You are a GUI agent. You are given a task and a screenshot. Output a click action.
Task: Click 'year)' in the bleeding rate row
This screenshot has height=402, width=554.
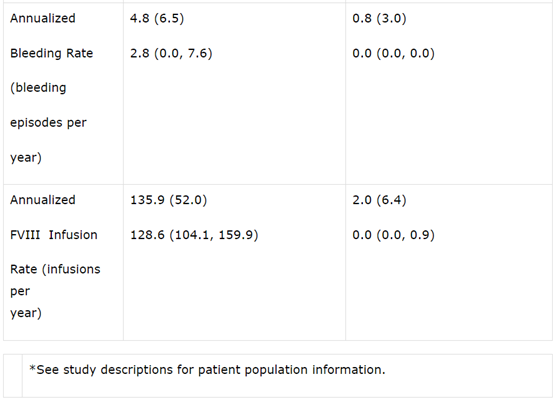point(26,158)
